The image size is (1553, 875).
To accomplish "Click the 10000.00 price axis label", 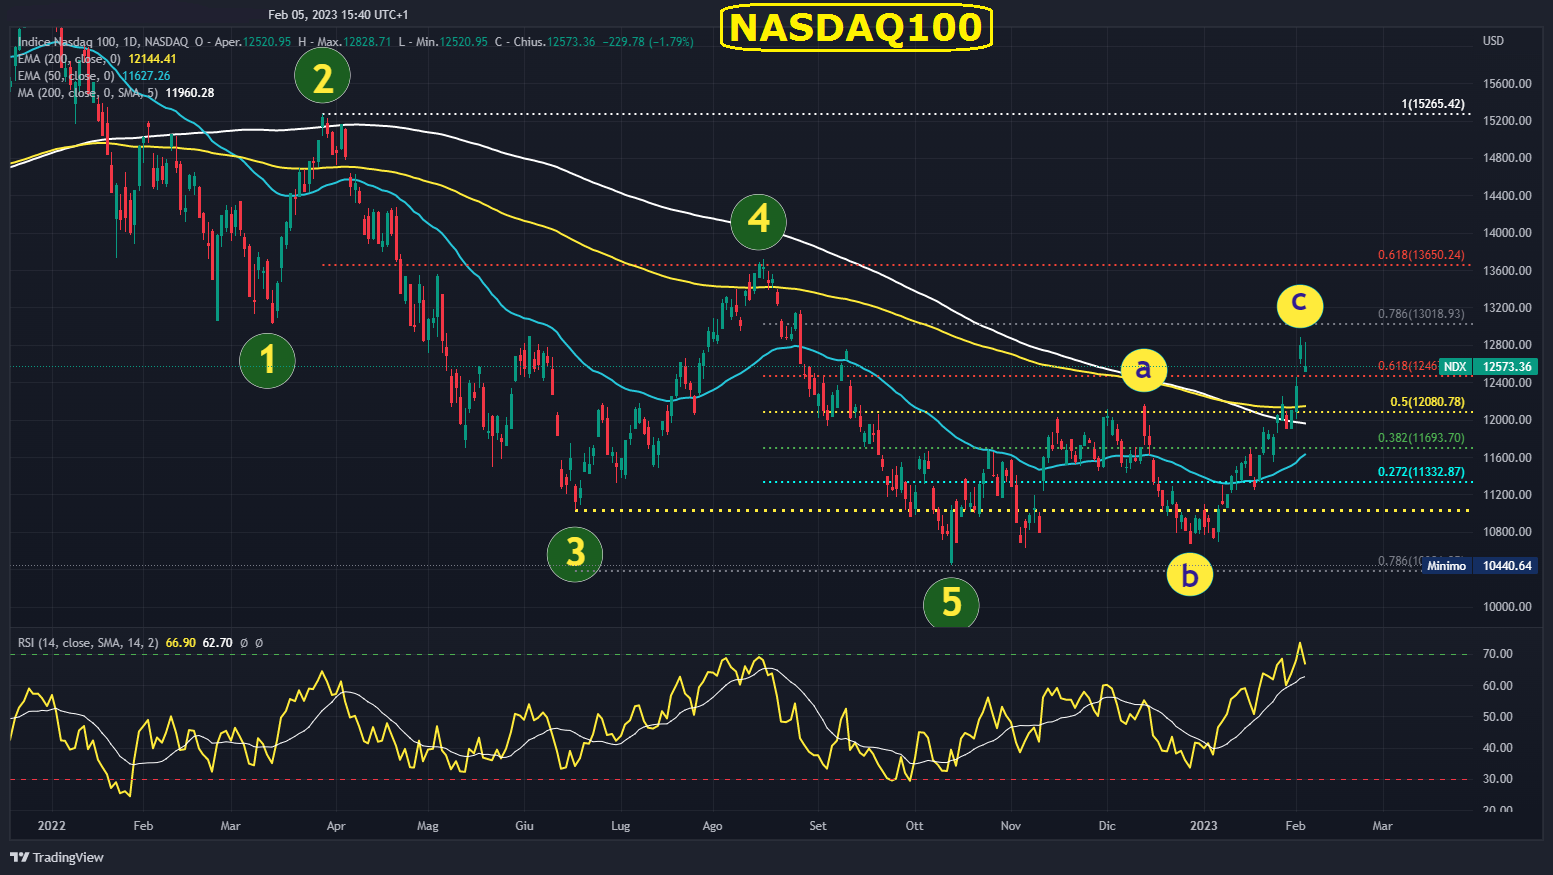I will [1507, 607].
